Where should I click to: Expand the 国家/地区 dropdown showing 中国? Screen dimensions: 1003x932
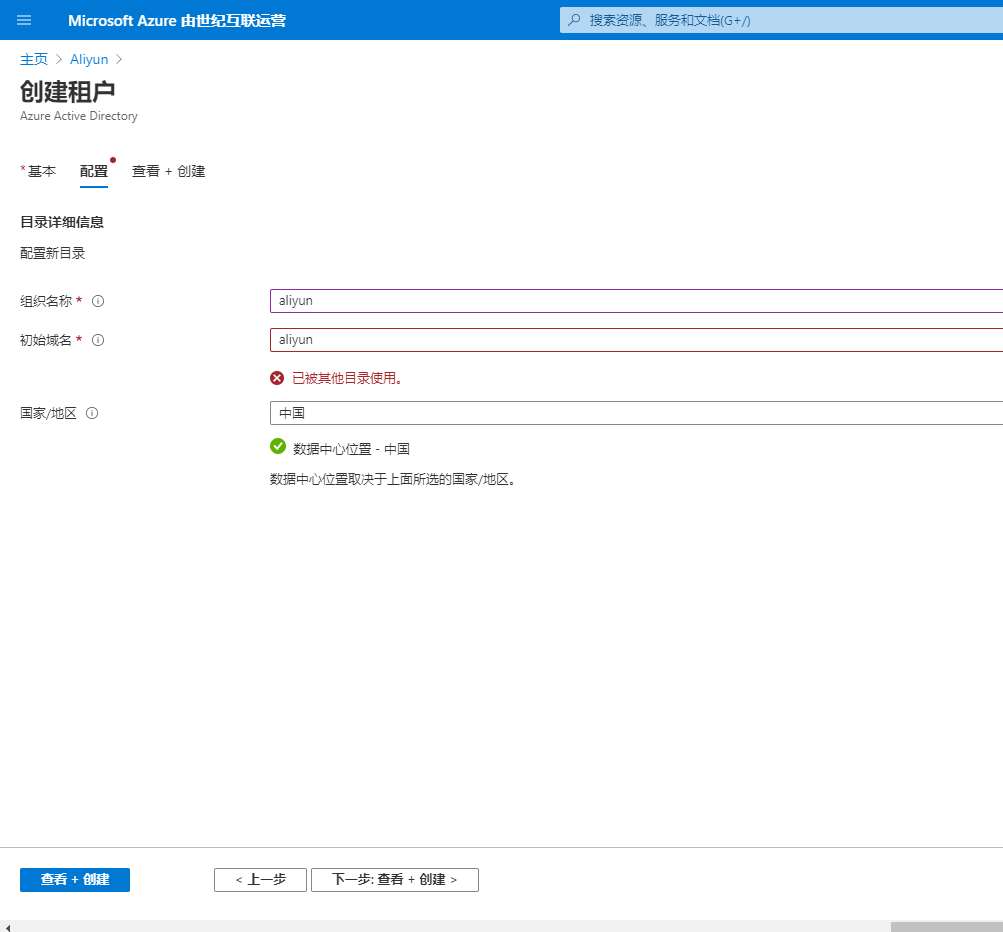[636, 413]
